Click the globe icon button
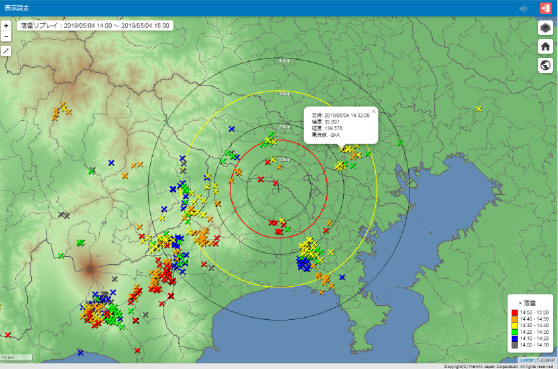The height and width of the screenshot is (369, 558). tap(545, 65)
